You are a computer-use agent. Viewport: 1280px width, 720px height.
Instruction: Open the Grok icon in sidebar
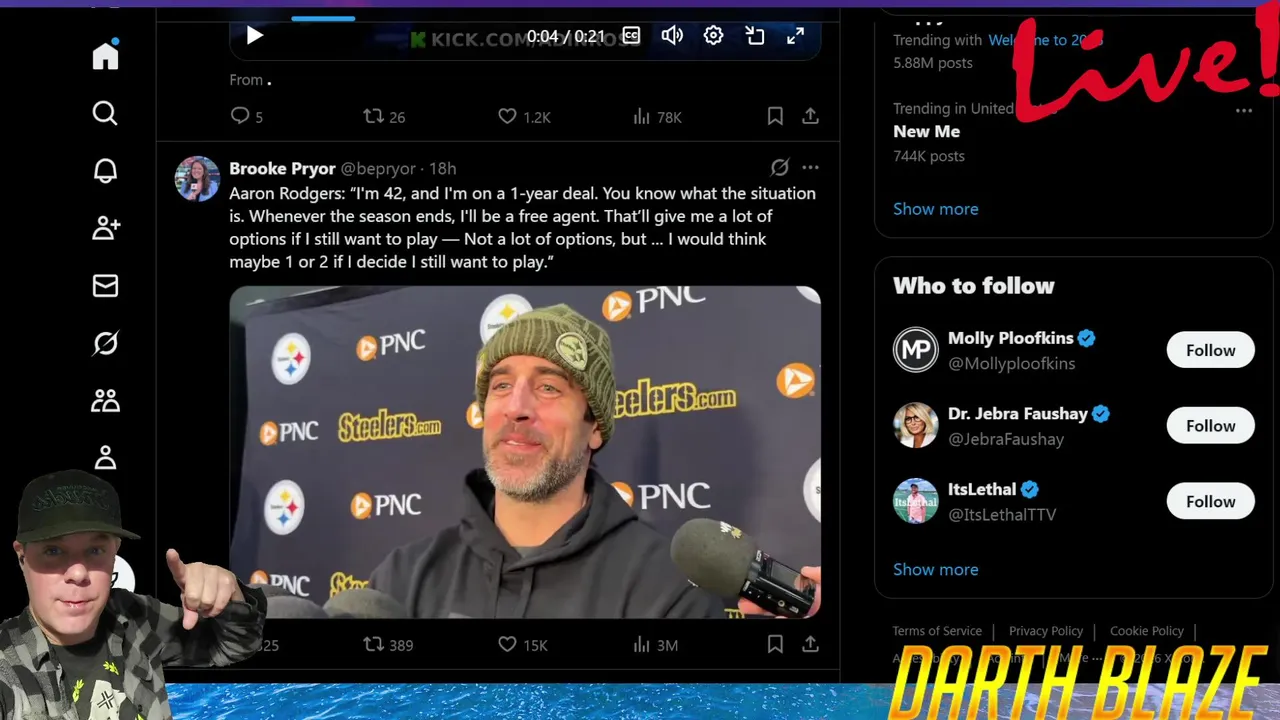tap(105, 343)
